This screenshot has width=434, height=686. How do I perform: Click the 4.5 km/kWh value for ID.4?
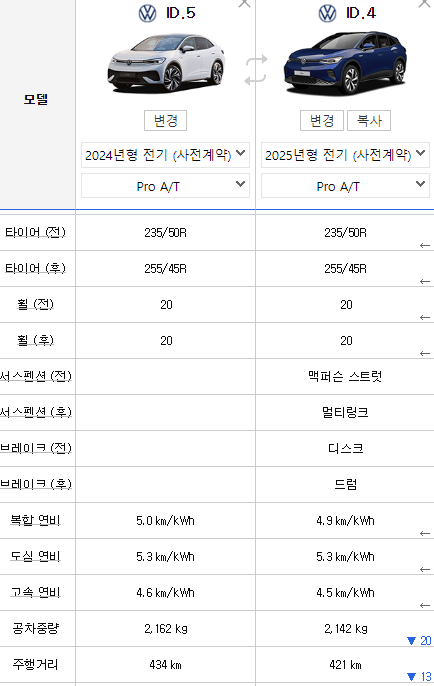(x=345, y=592)
